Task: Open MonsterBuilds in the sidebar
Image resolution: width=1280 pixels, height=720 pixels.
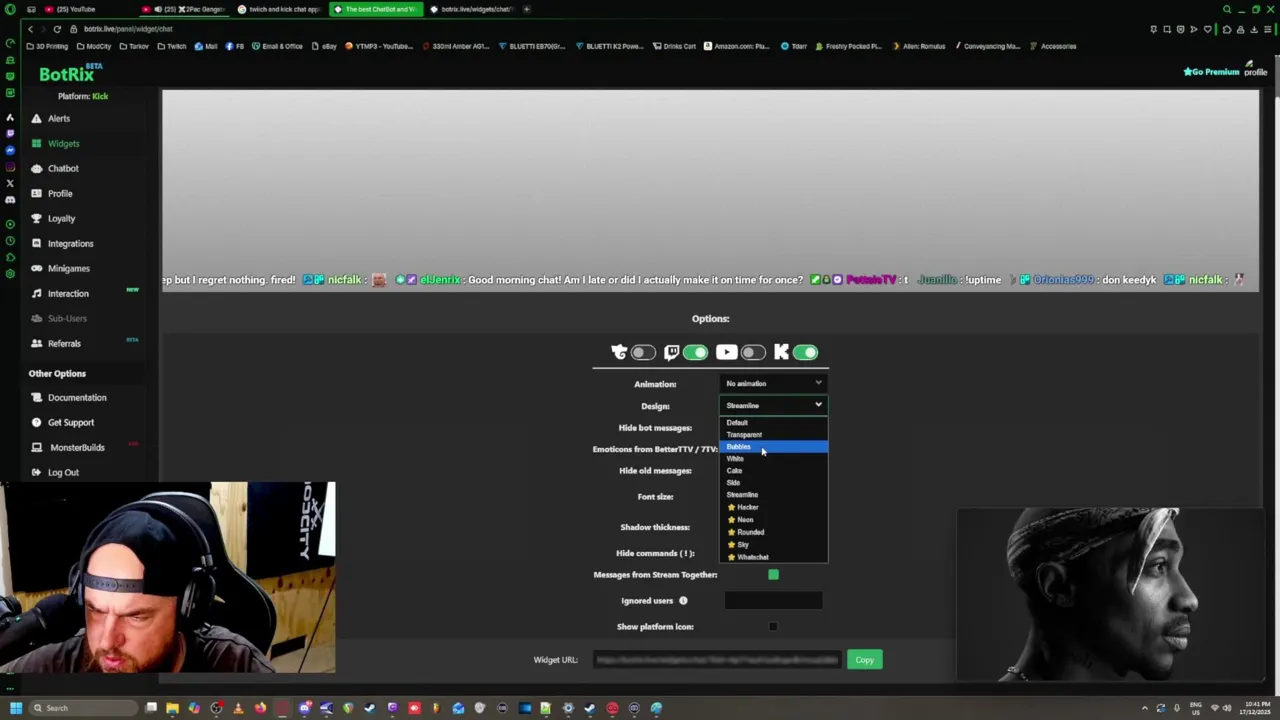Action: coord(77,447)
